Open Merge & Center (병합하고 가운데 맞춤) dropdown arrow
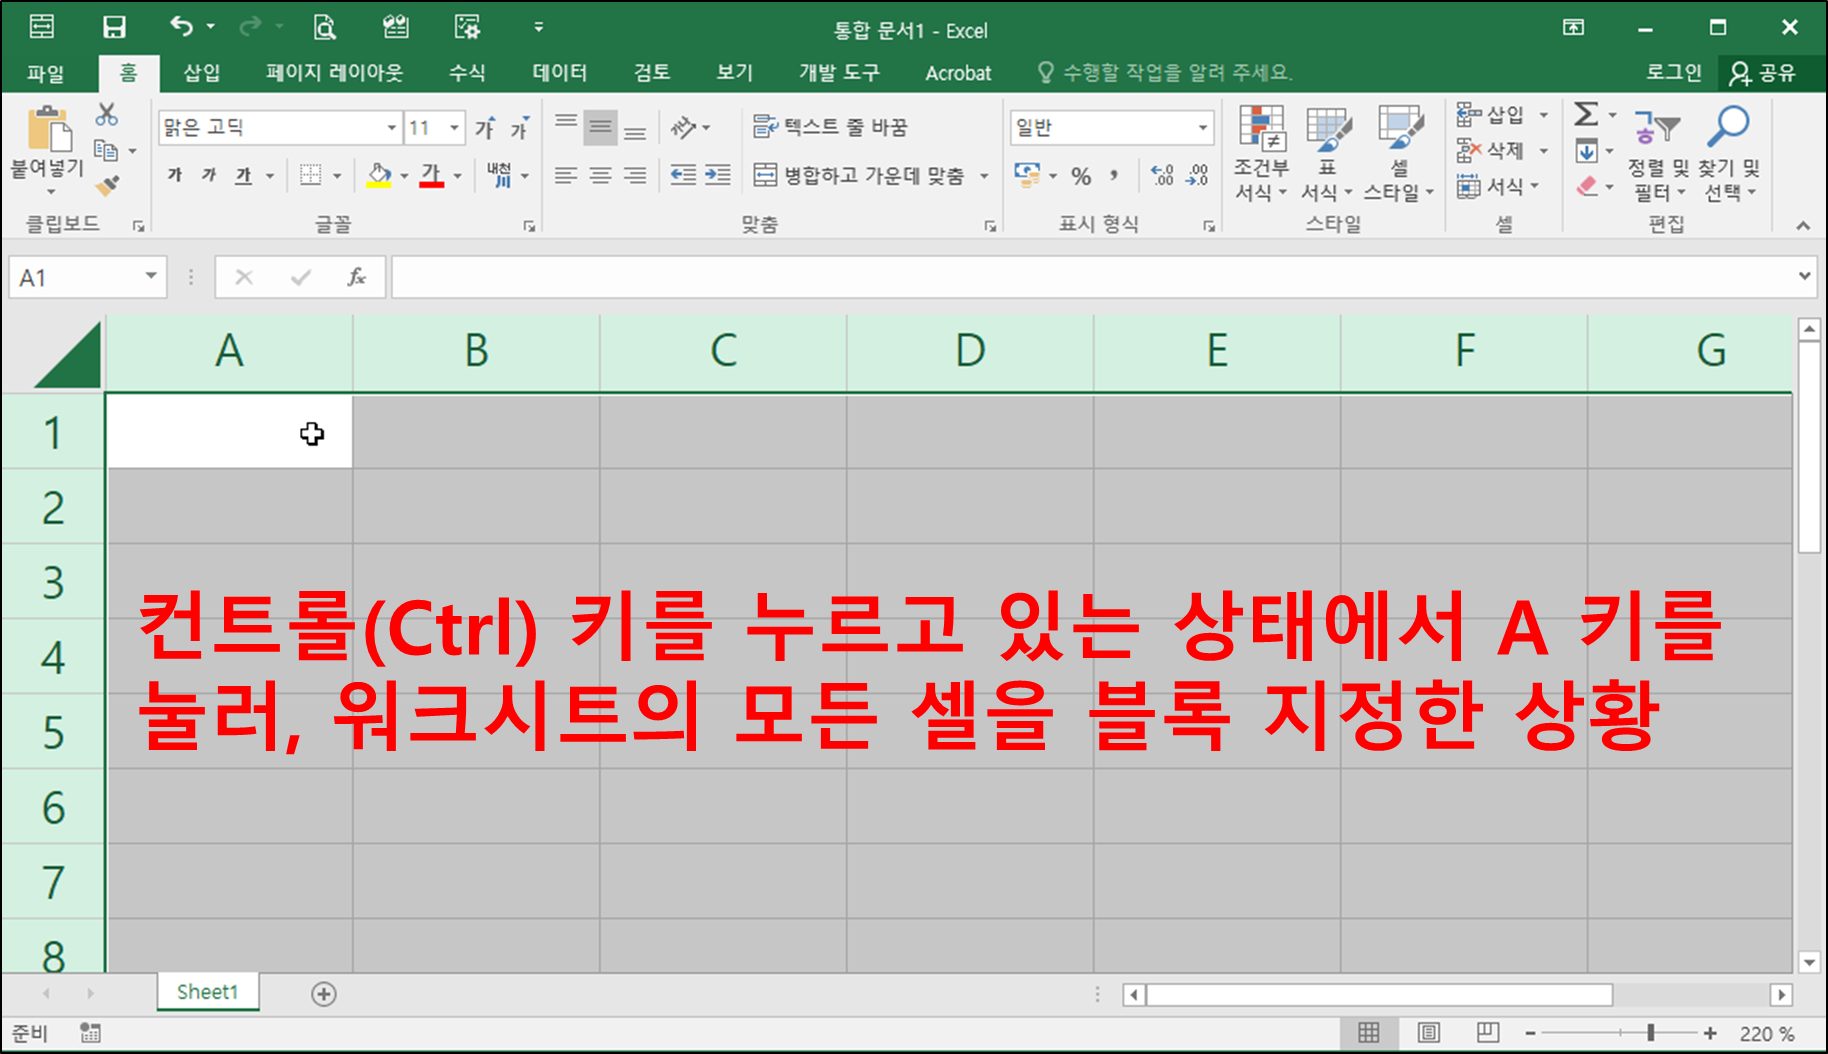Viewport: 1828px width, 1054px height. pos(984,176)
